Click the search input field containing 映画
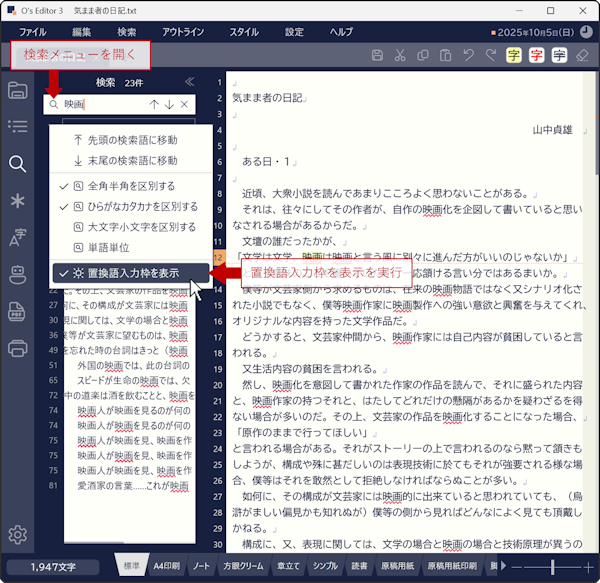The height and width of the screenshot is (583, 600). [x=100, y=104]
